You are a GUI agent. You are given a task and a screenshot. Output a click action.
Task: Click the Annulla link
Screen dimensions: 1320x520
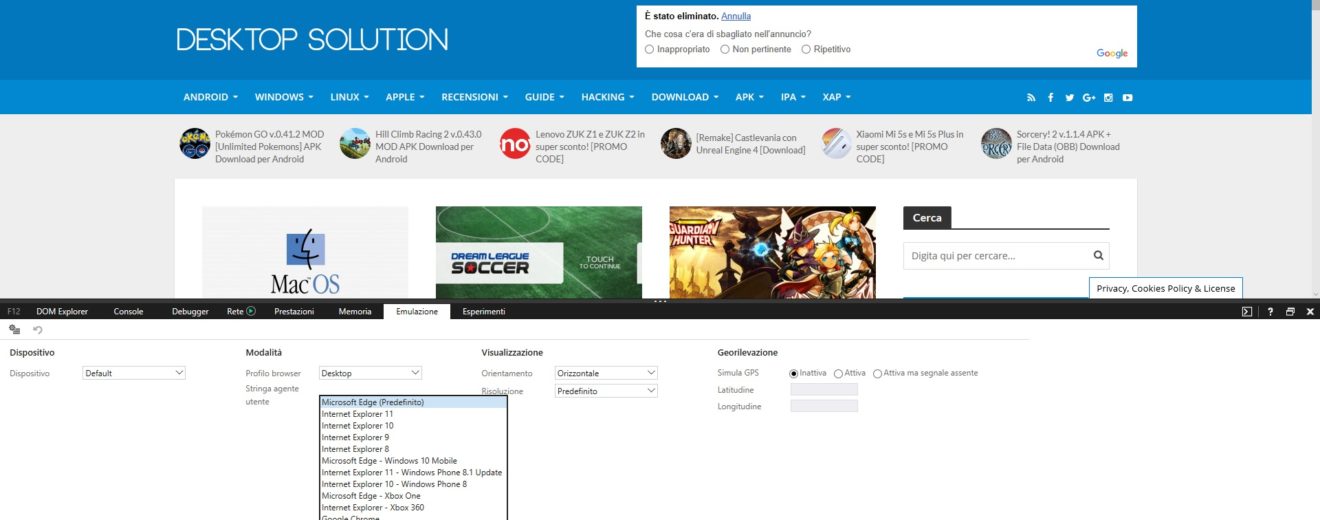coord(736,16)
